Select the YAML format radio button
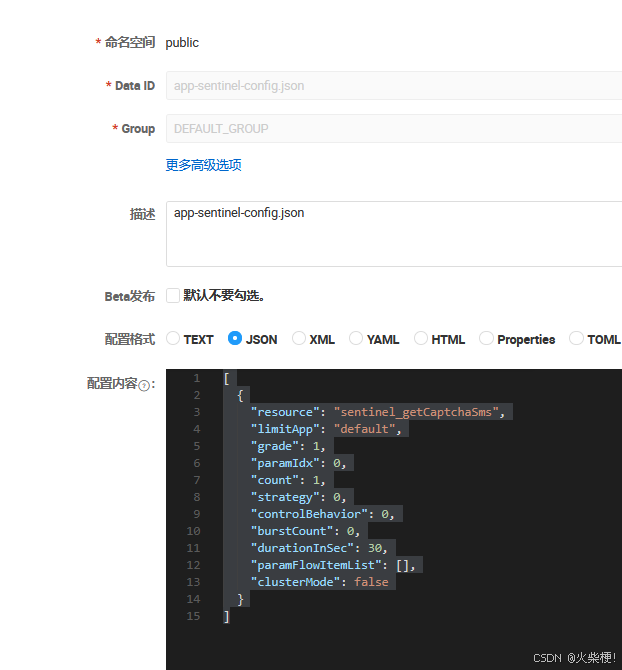The width and height of the screenshot is (622, 670). [x=356, y=338]
